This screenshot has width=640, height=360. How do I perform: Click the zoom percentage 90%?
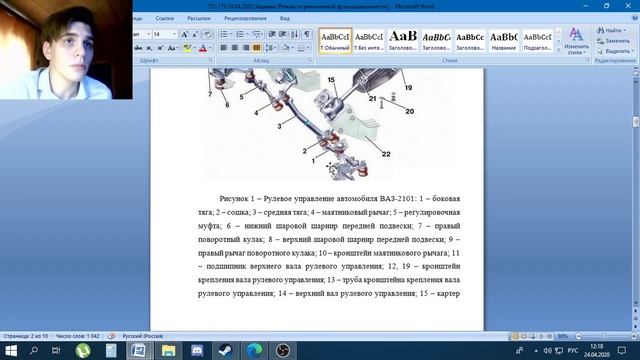pos(563,336)
